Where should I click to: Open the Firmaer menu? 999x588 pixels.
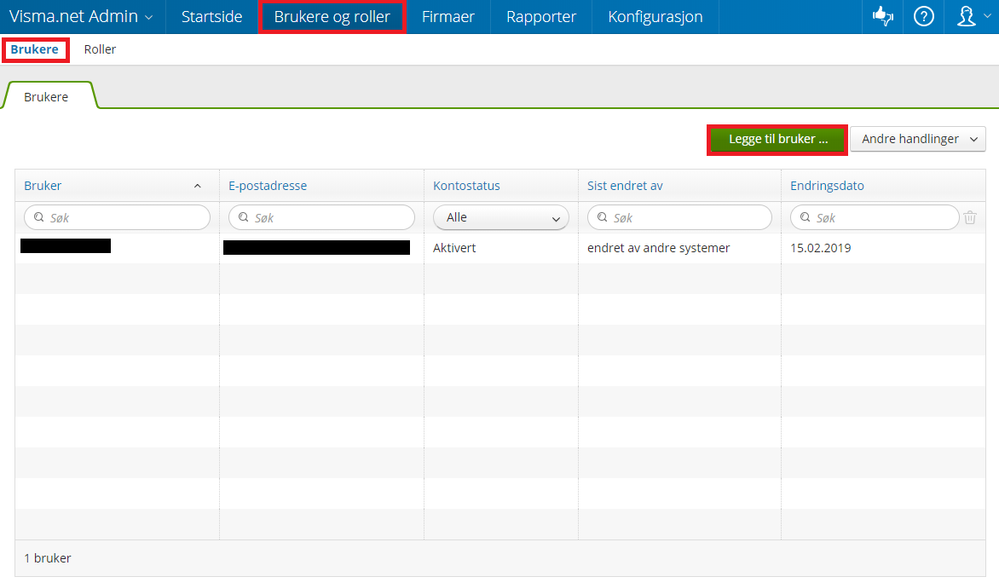pyautogui.click(x=448, y=17)
